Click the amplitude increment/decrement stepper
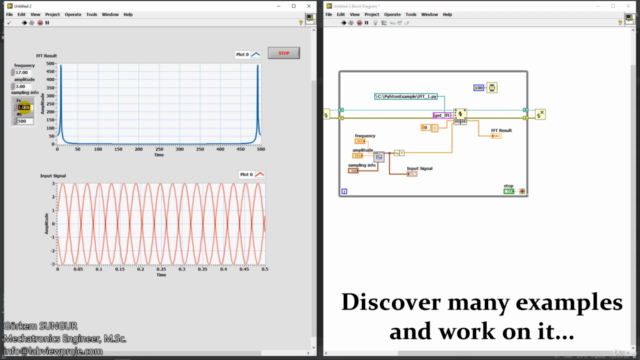Viewport: 640px width, 360px height. click(x=13, y=87)
